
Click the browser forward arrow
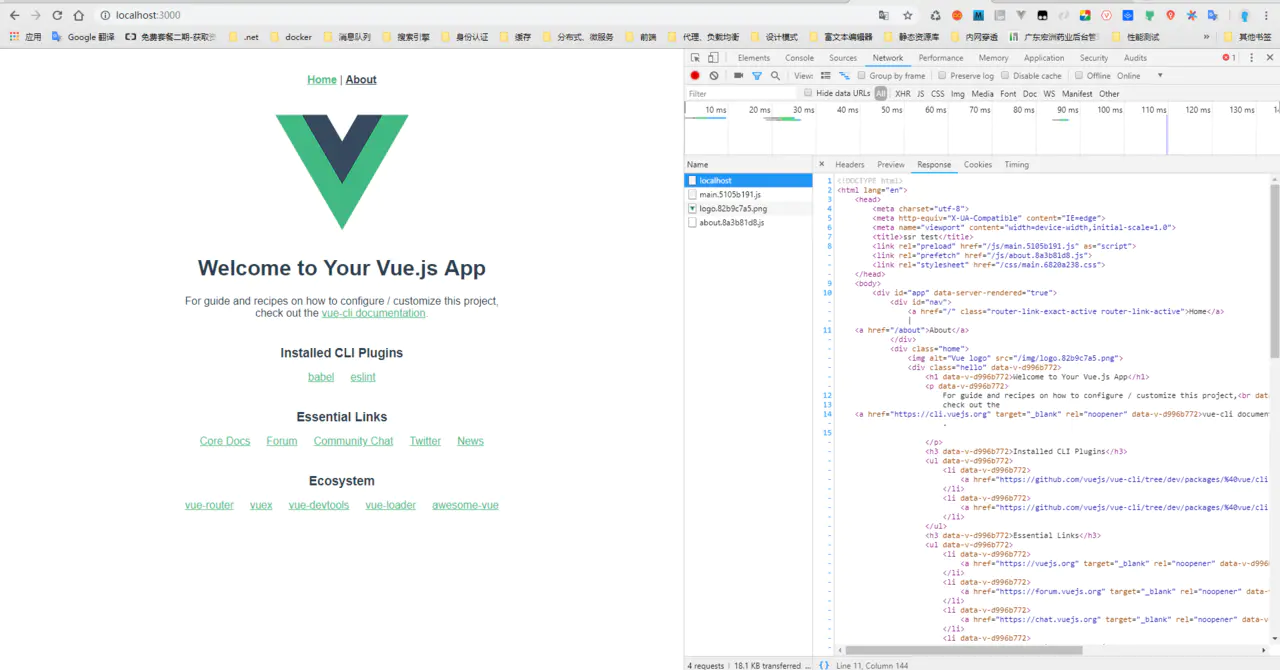click(36, 15)
